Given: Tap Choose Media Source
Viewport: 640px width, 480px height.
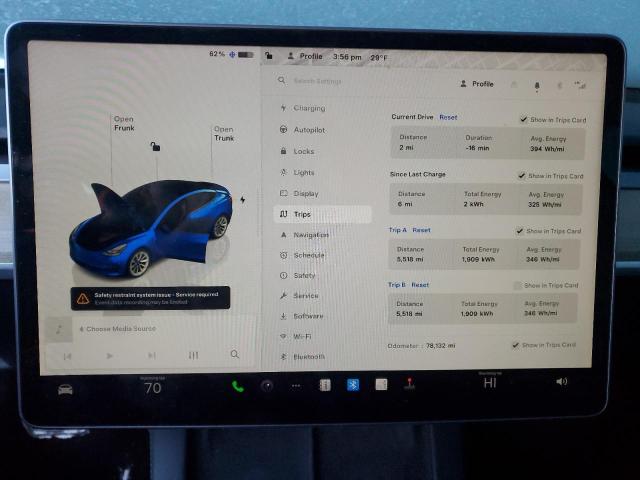Looking at the screenshot, I should (118, 329).
